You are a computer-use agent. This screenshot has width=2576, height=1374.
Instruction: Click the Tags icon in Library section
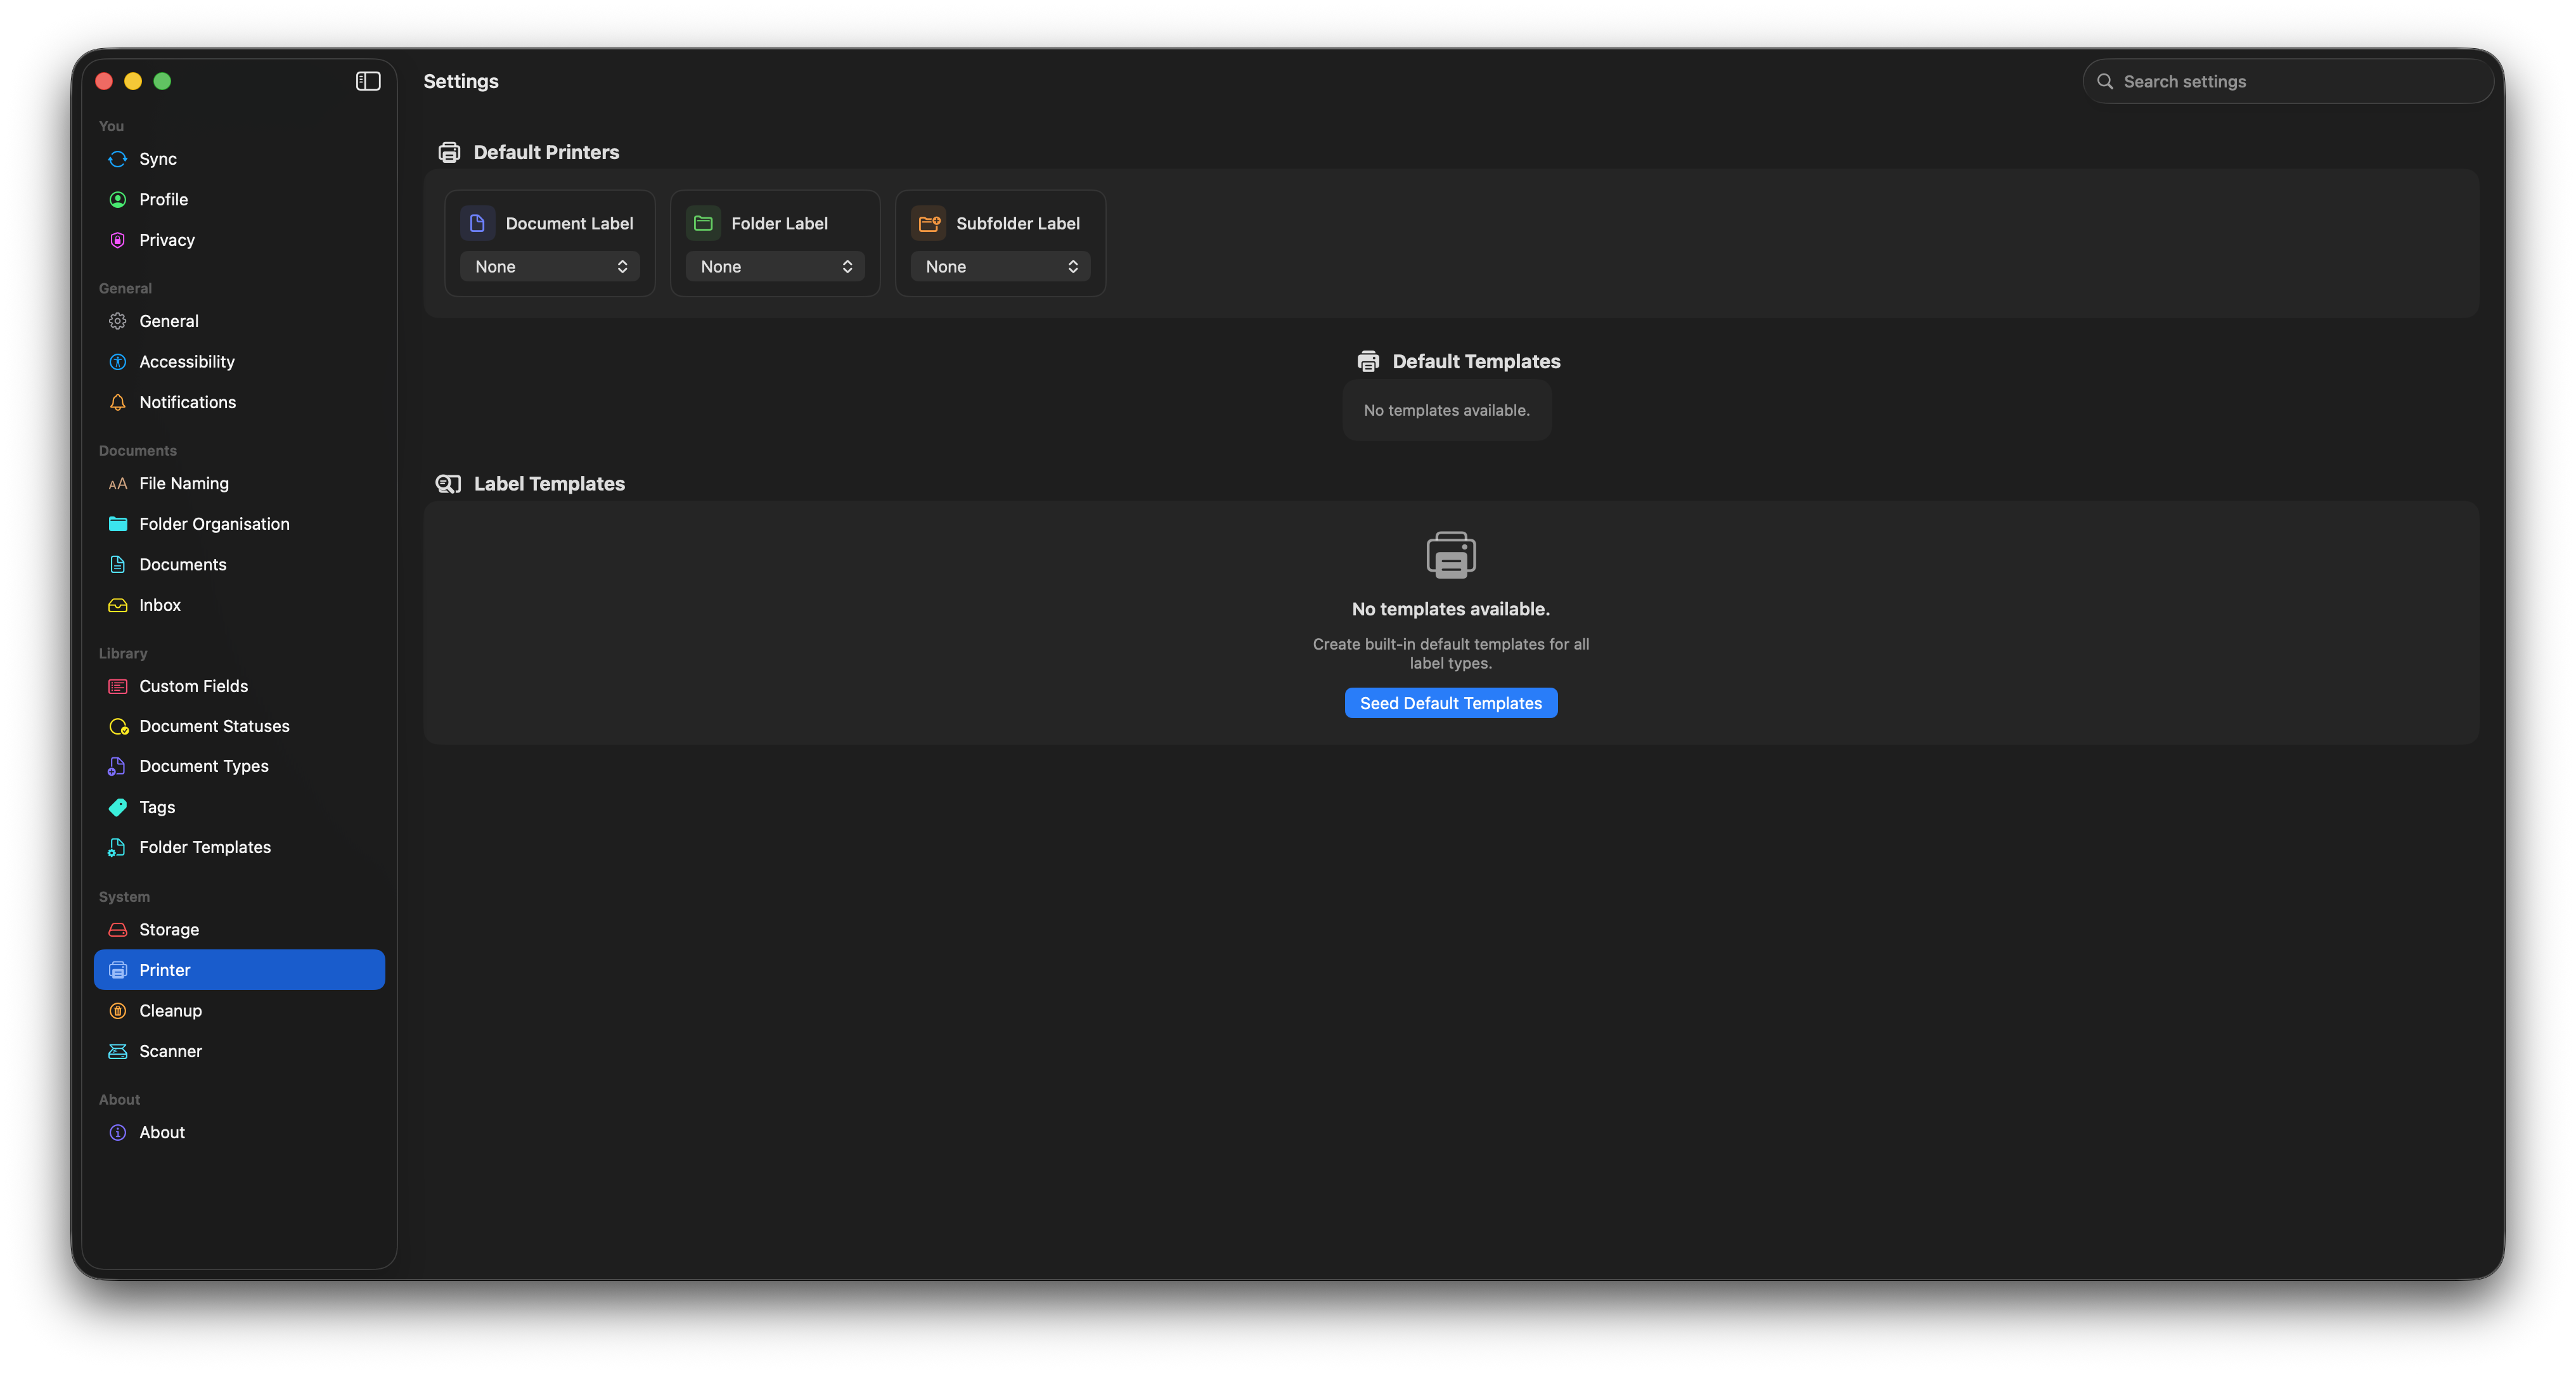[117, 807]
